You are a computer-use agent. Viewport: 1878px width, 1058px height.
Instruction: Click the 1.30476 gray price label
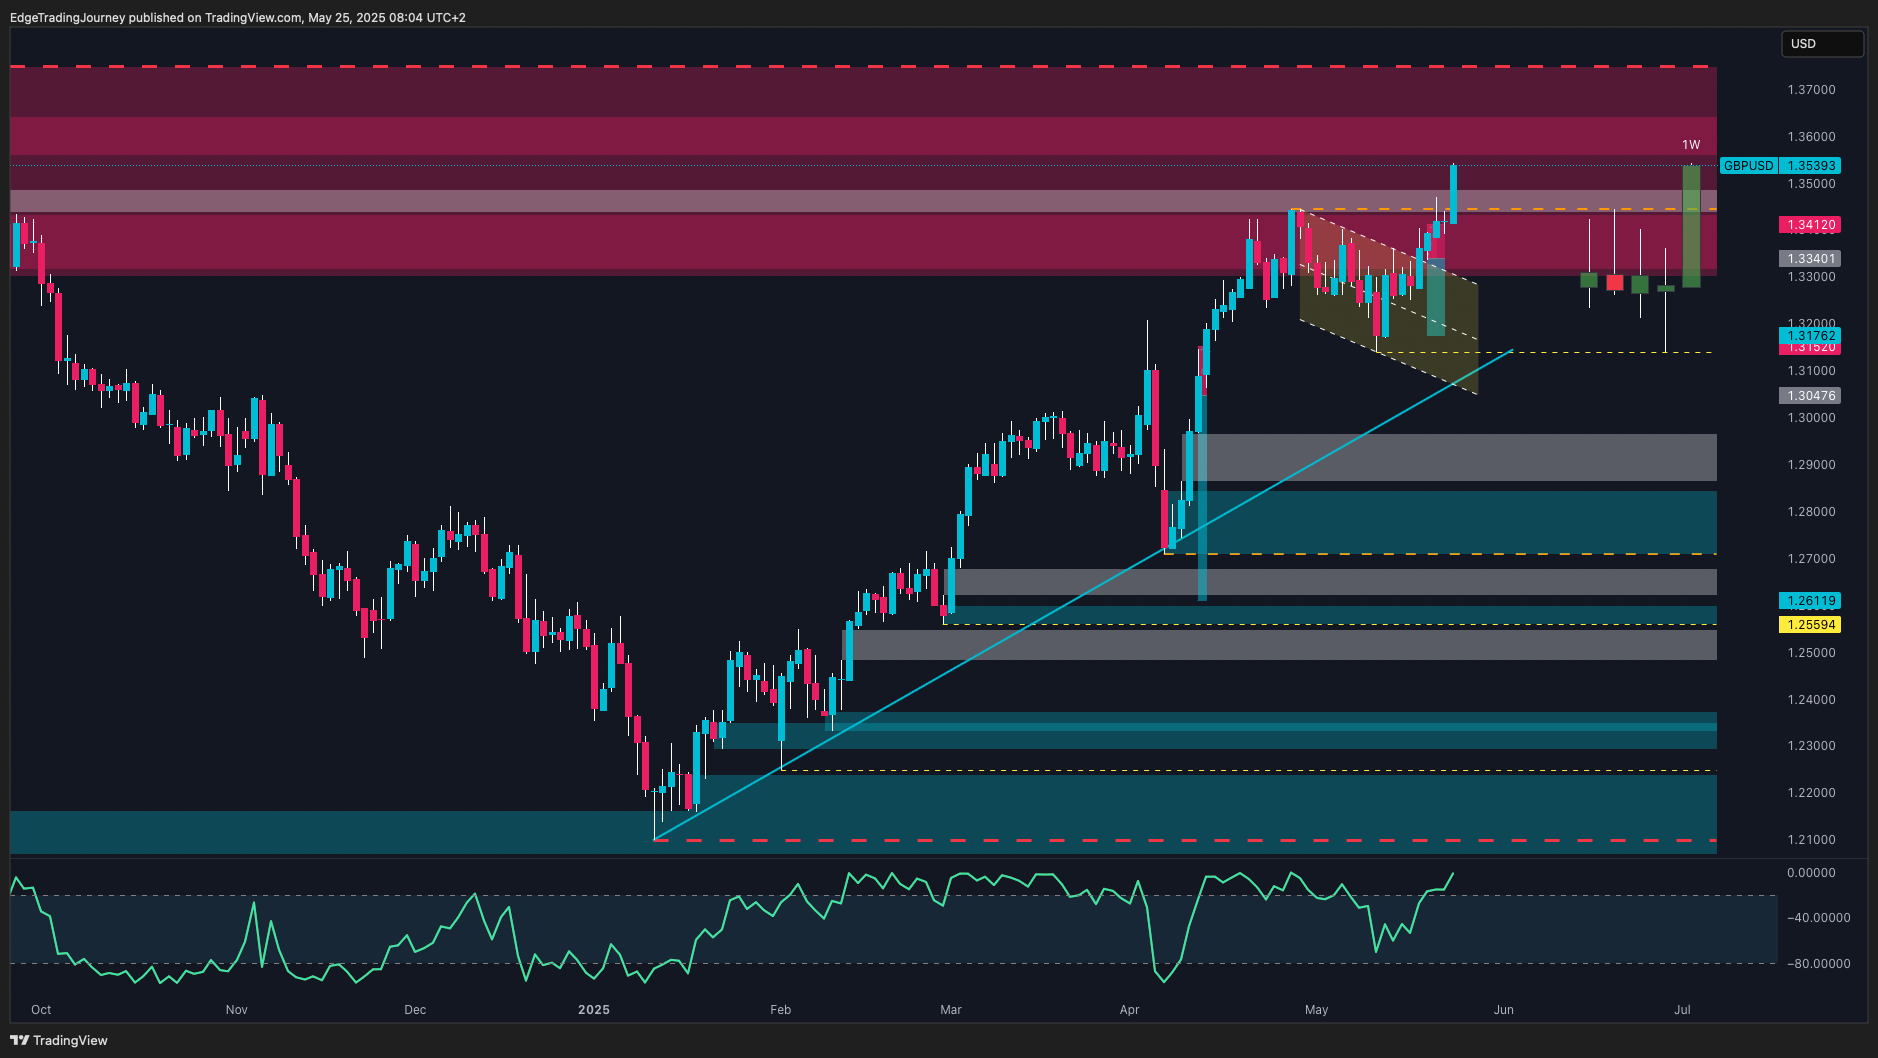[x=1811, y=396]
